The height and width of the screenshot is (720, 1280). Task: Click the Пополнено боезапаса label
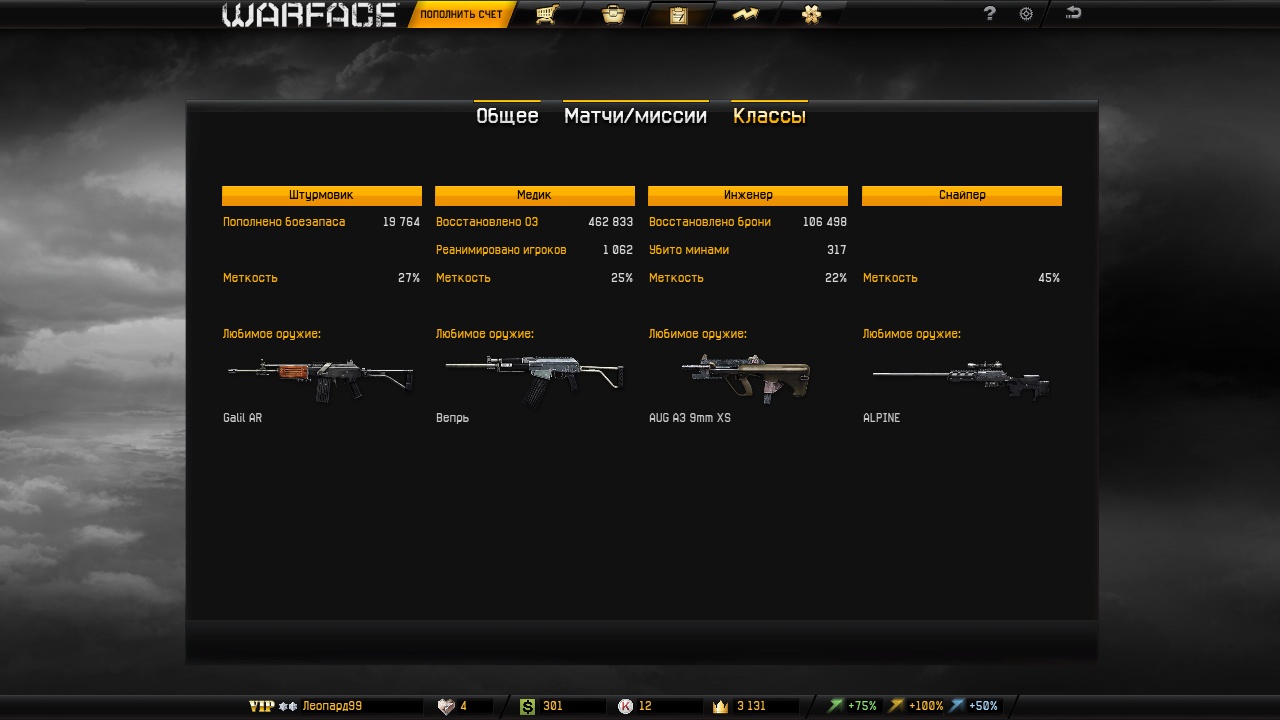pyautogui.click(x=284, y=222)
